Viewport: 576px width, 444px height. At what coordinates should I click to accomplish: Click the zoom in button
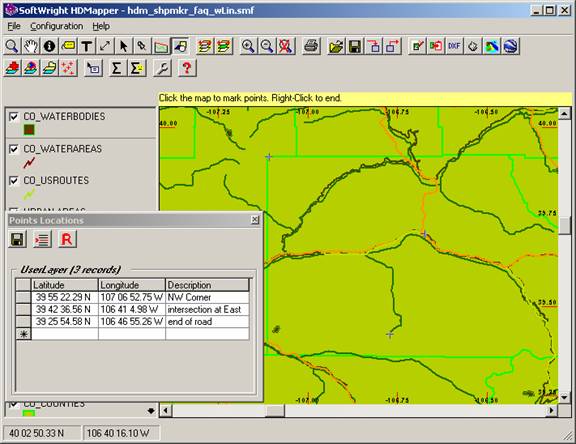tap(249, 46)
